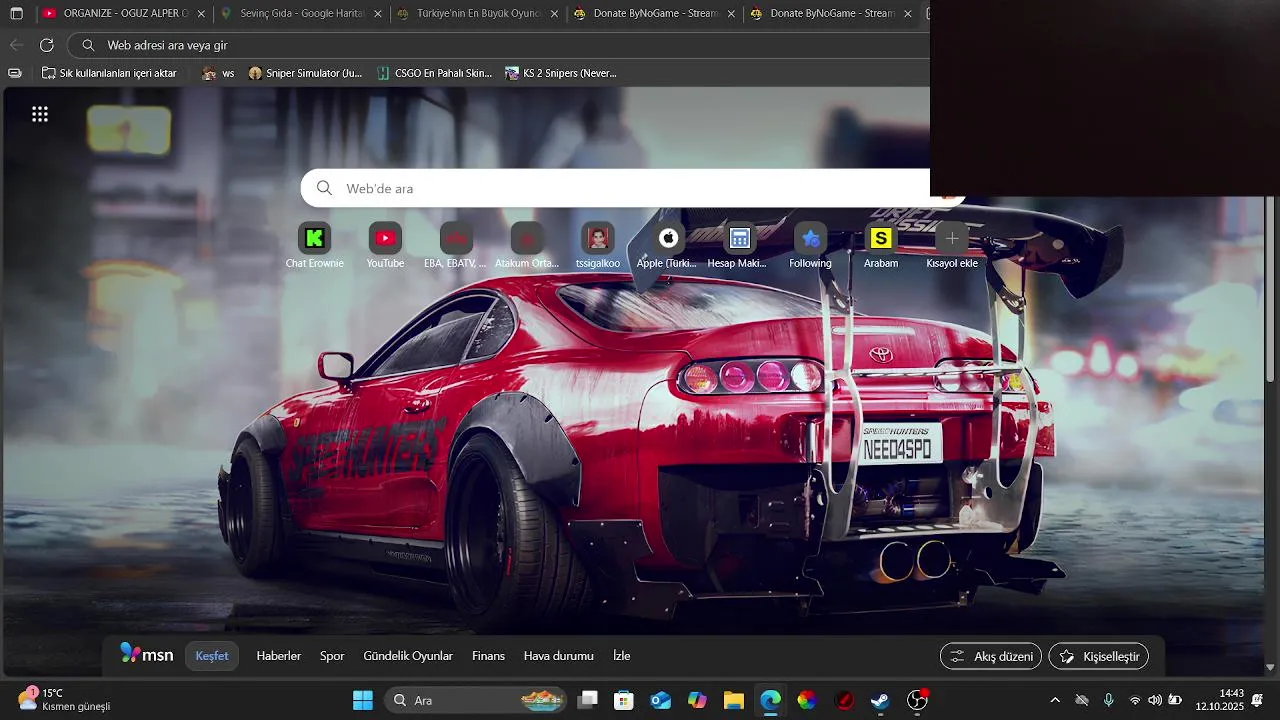Select the Spor feed tab
The width and height of the screenshot is (1280, 720).
[332, 656]
